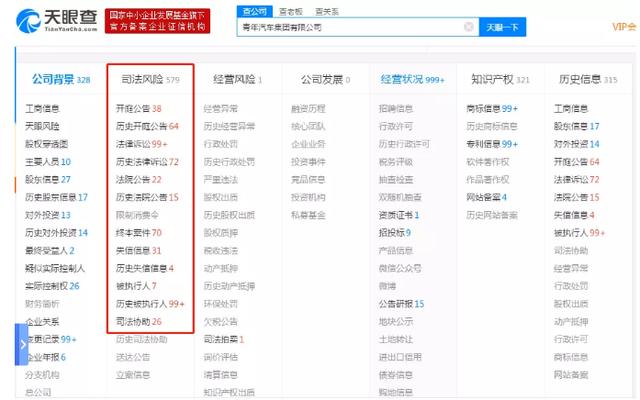This screenshot has height=400, width=640.
Task: Open 股东信息 17 under 历史信息
Action: (577, 126)
